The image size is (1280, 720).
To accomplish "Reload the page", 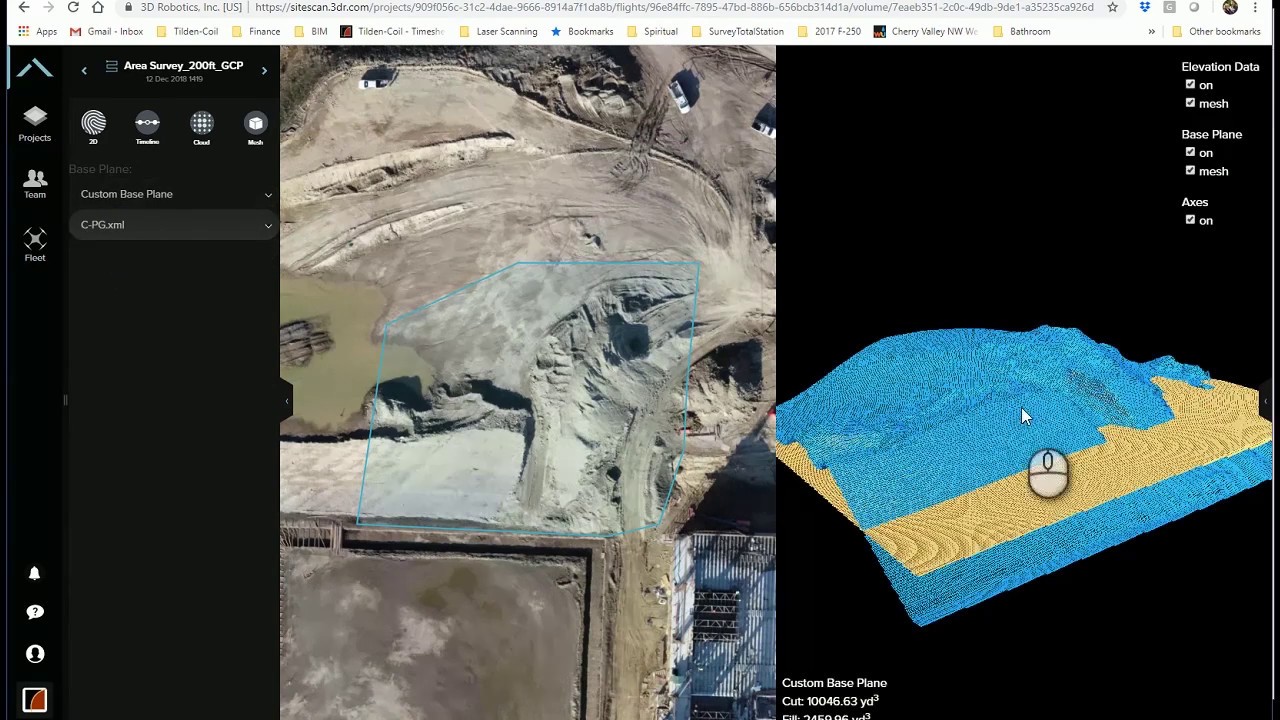I will click(x=73, y=7).
